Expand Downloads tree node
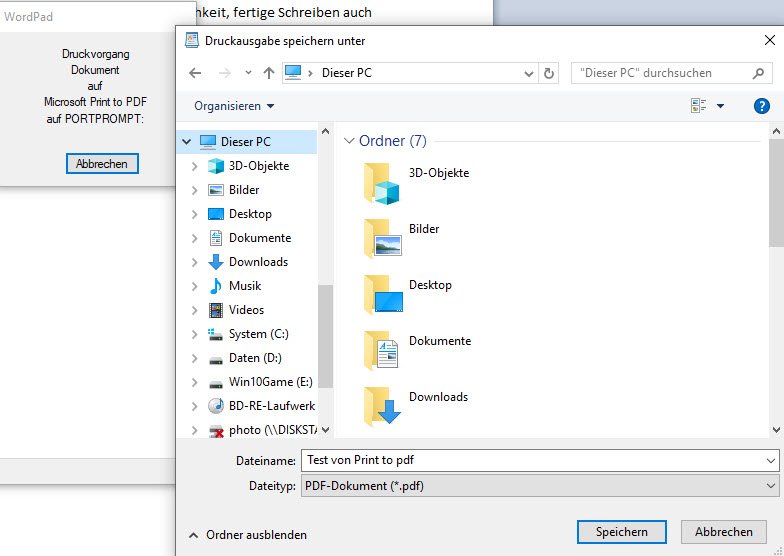The height and width of the screenshot is (556, 784). point(194,262)
